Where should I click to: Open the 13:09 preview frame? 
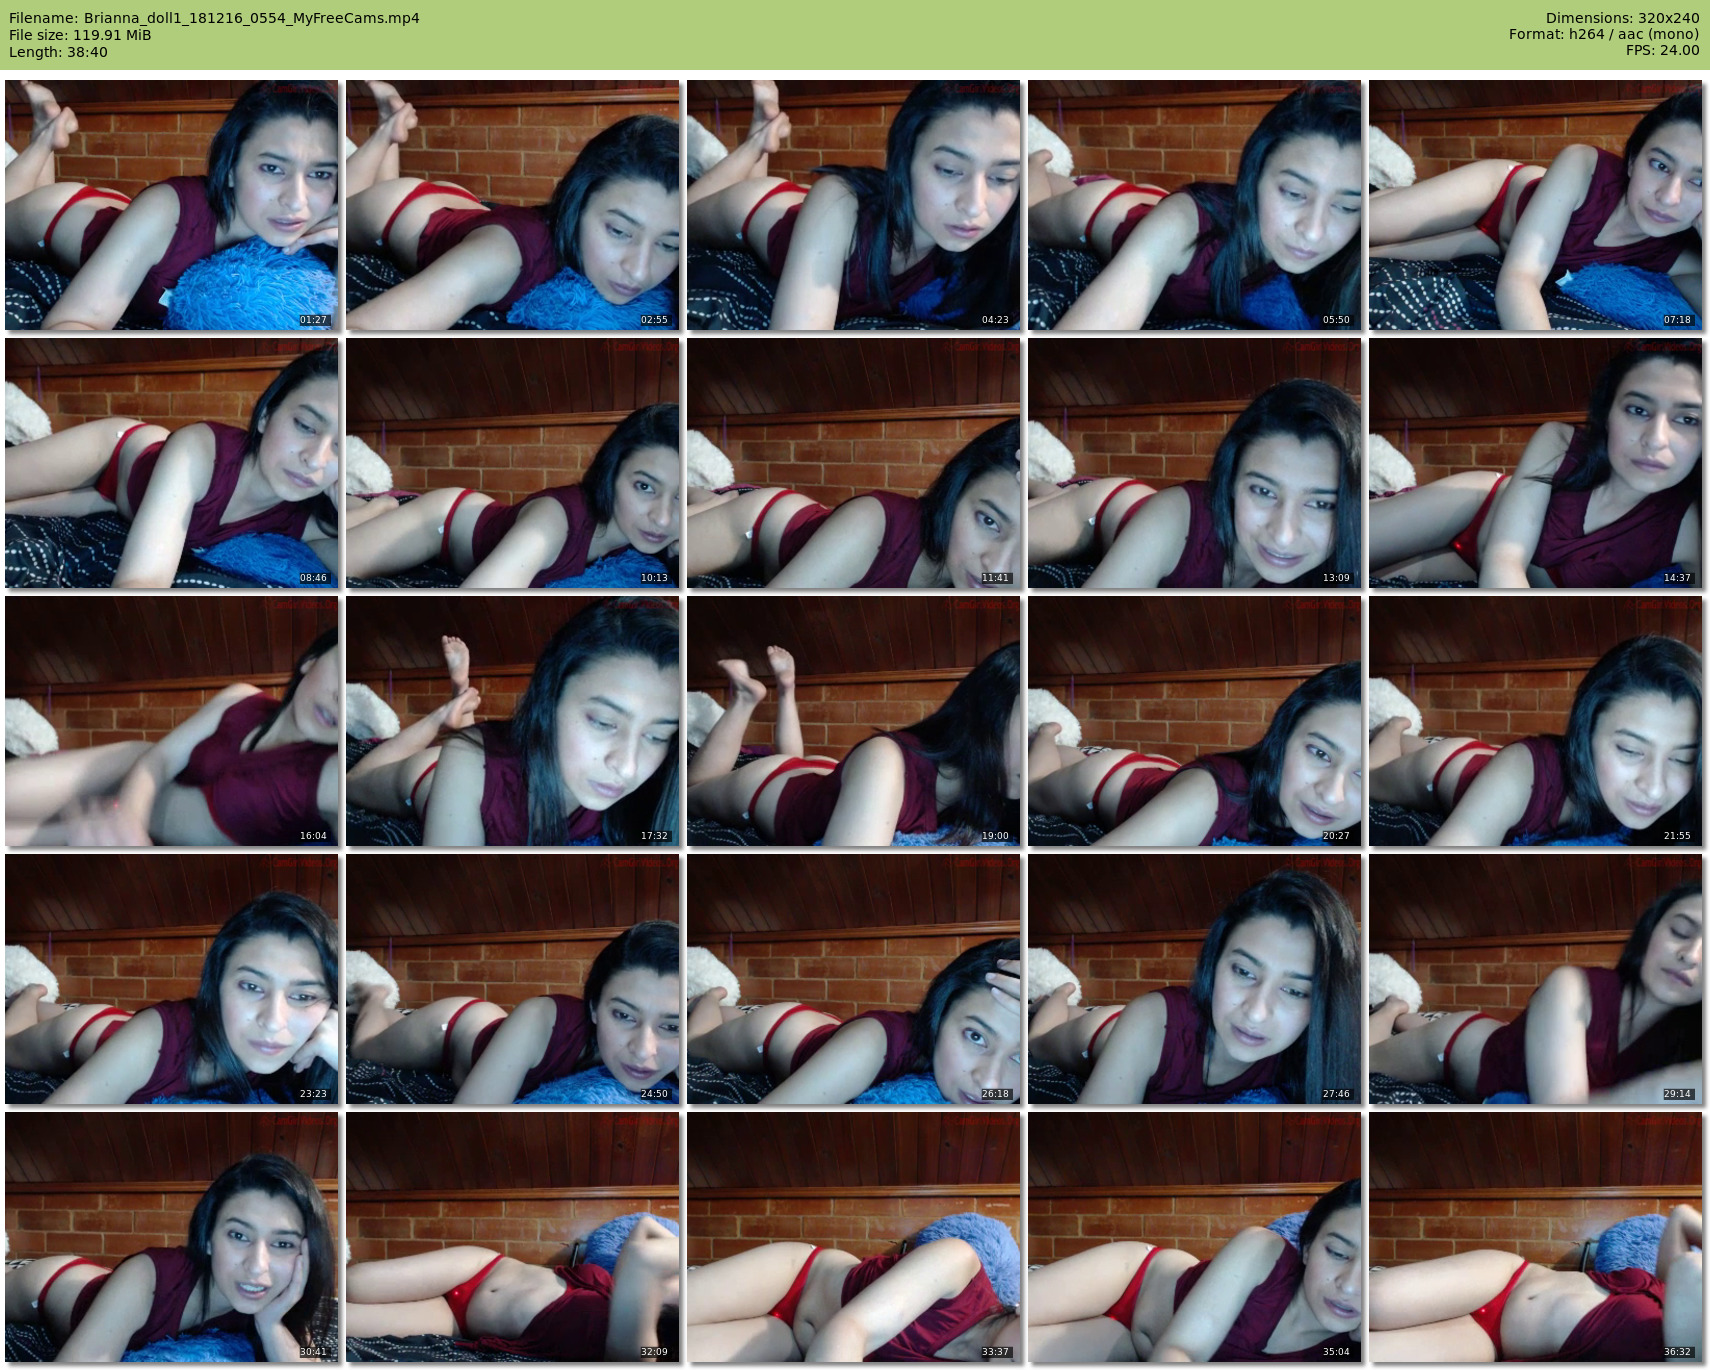1195,463
